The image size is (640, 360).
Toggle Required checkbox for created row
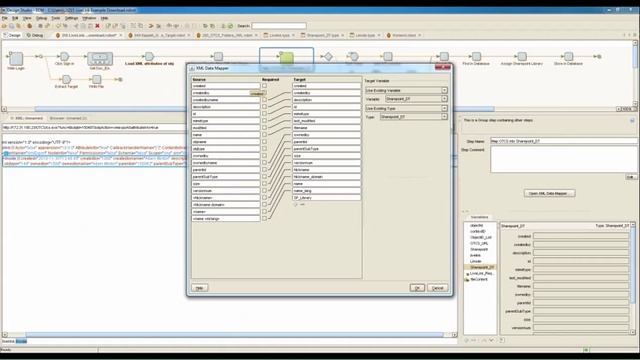[x=264, y=86]
